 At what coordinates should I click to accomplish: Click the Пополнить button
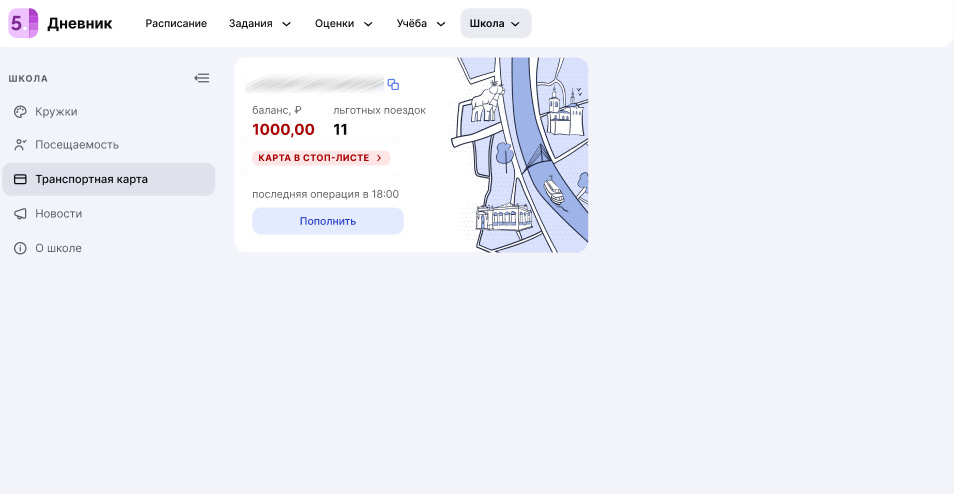(328, 221)
